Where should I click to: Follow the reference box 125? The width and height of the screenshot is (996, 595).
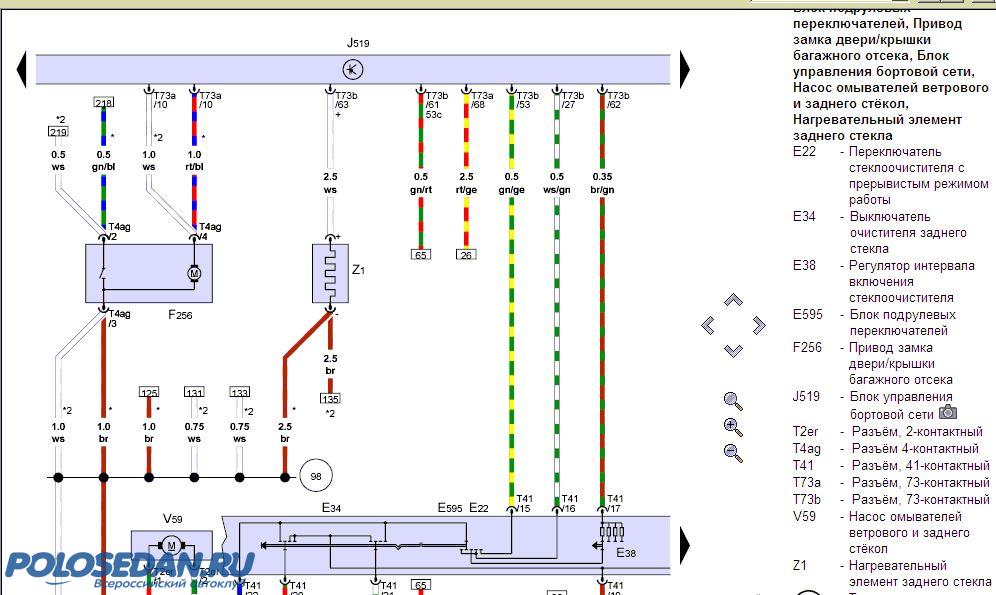click(149, 393)
